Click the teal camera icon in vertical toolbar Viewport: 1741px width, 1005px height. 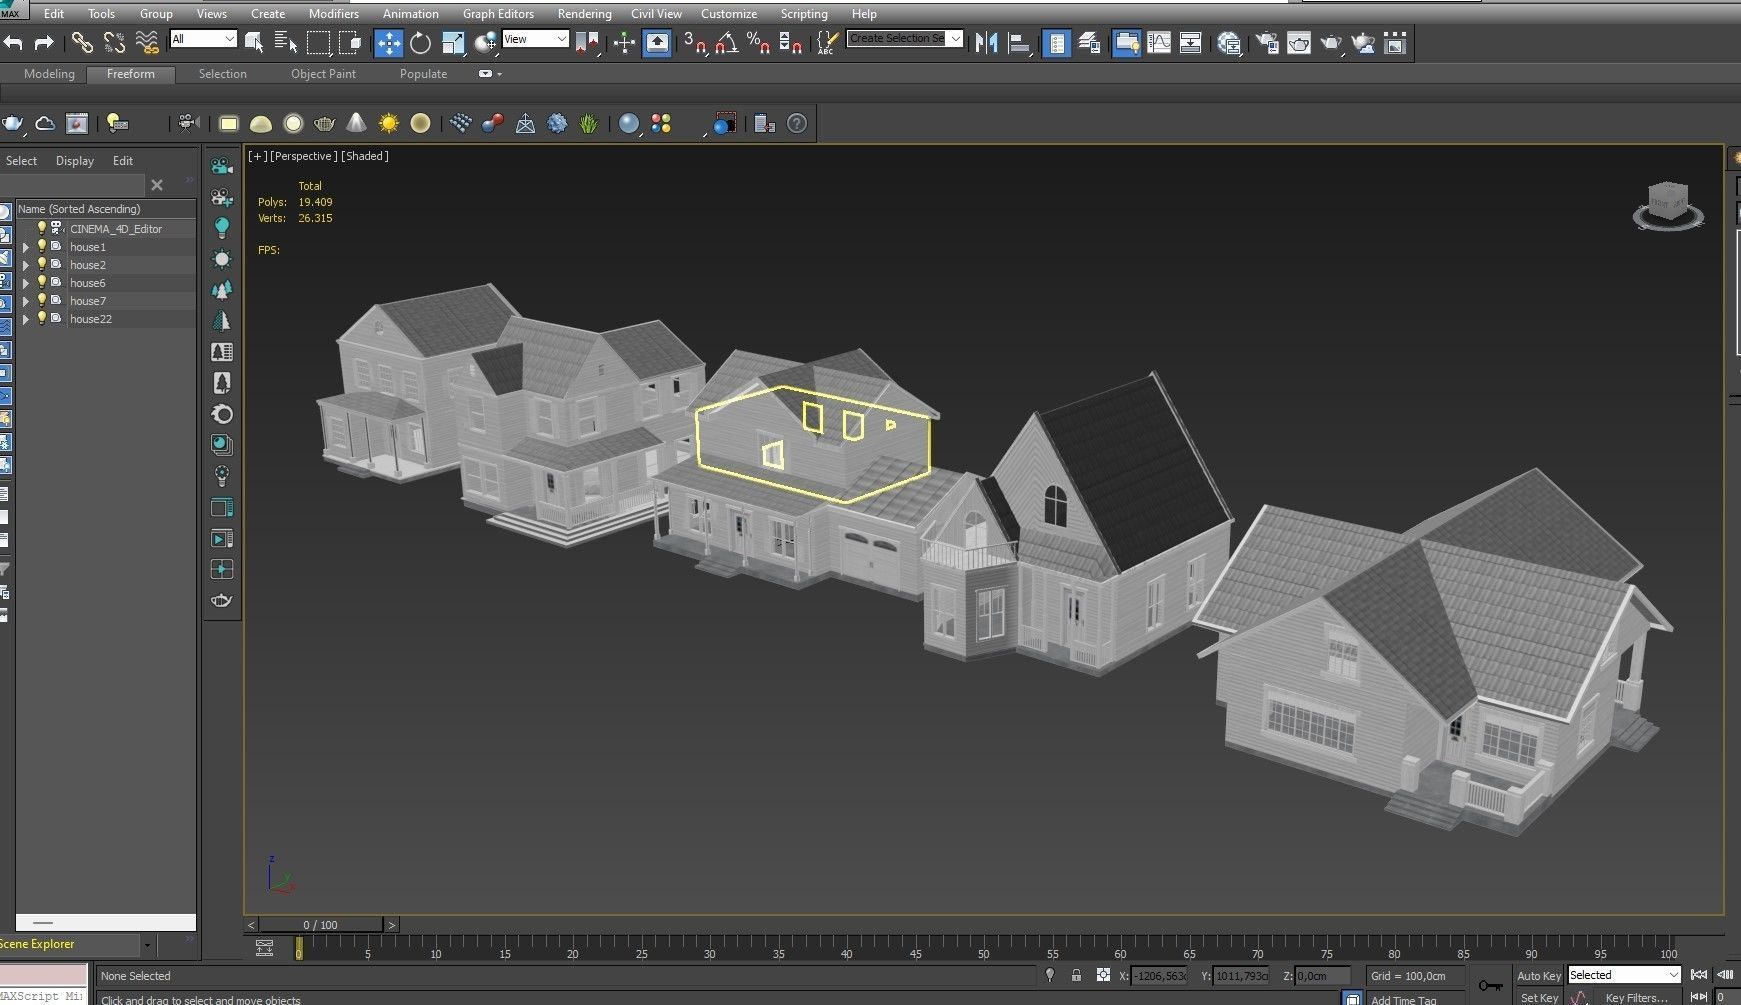pyautogui.click(x=222, y=166)
